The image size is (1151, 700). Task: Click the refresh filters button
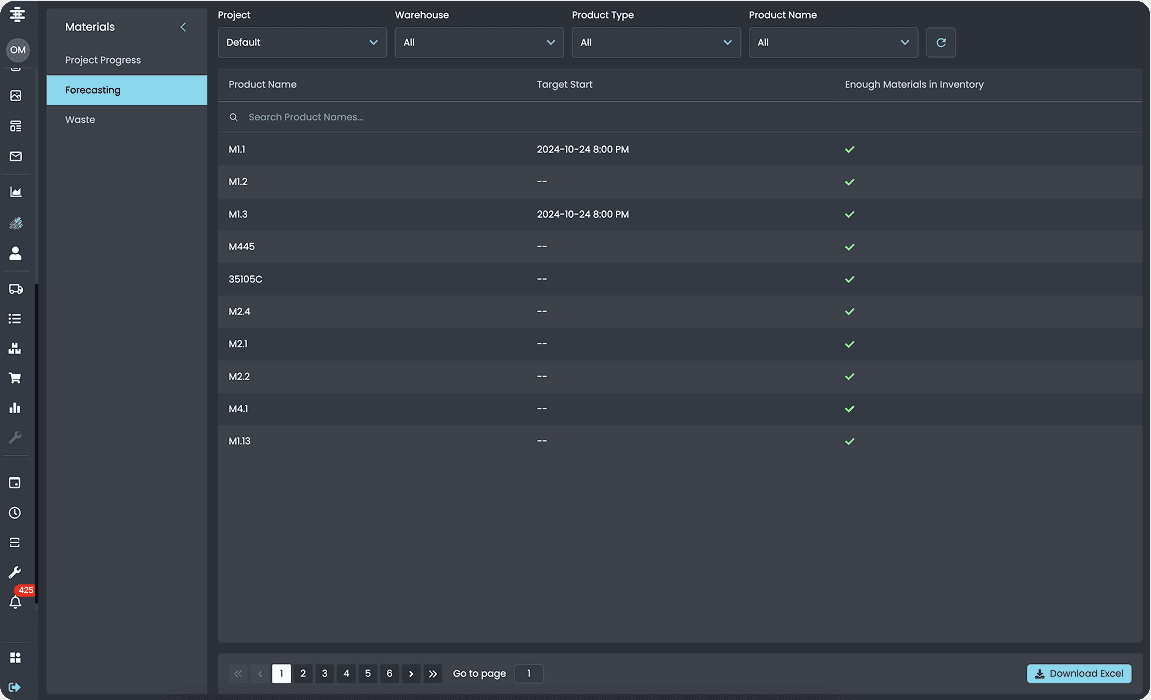tap(941, 43)
